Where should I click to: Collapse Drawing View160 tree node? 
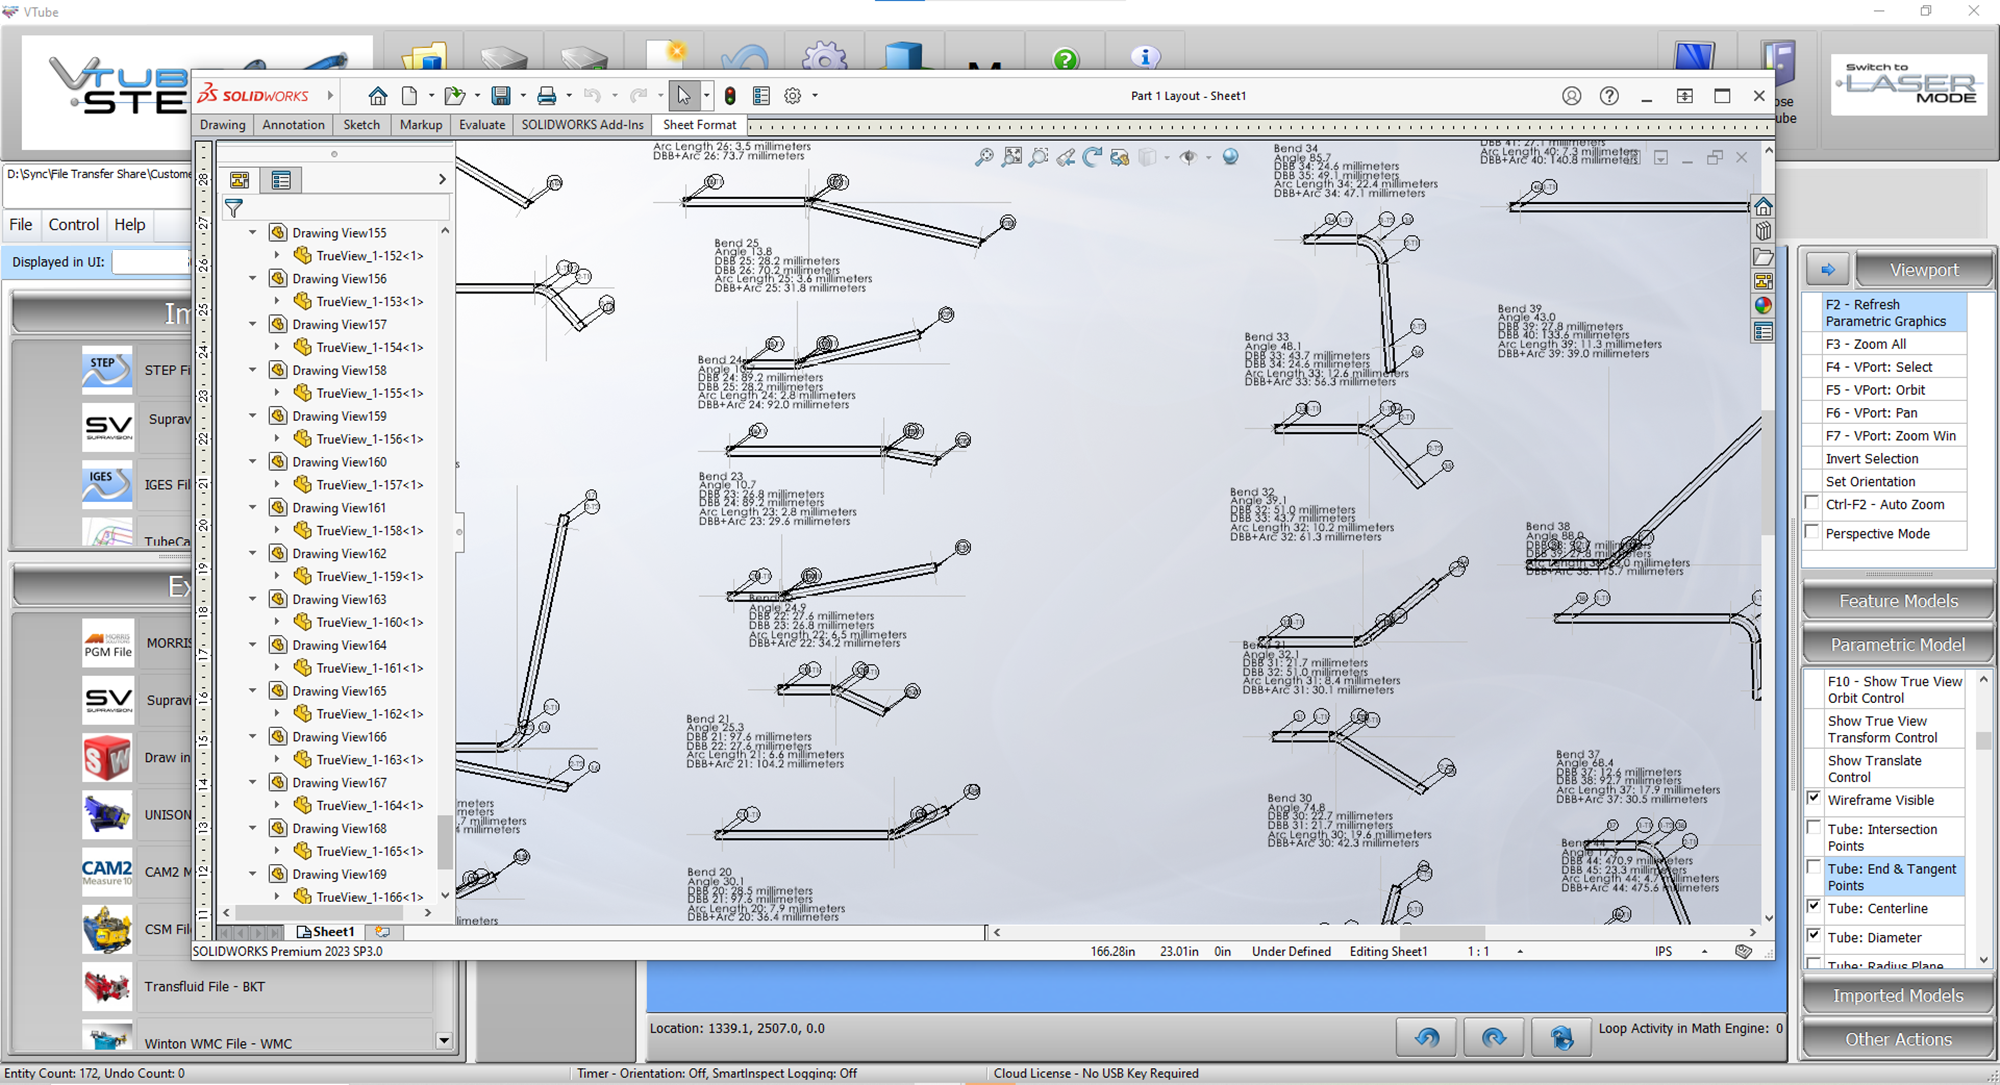tap(253, 462)
